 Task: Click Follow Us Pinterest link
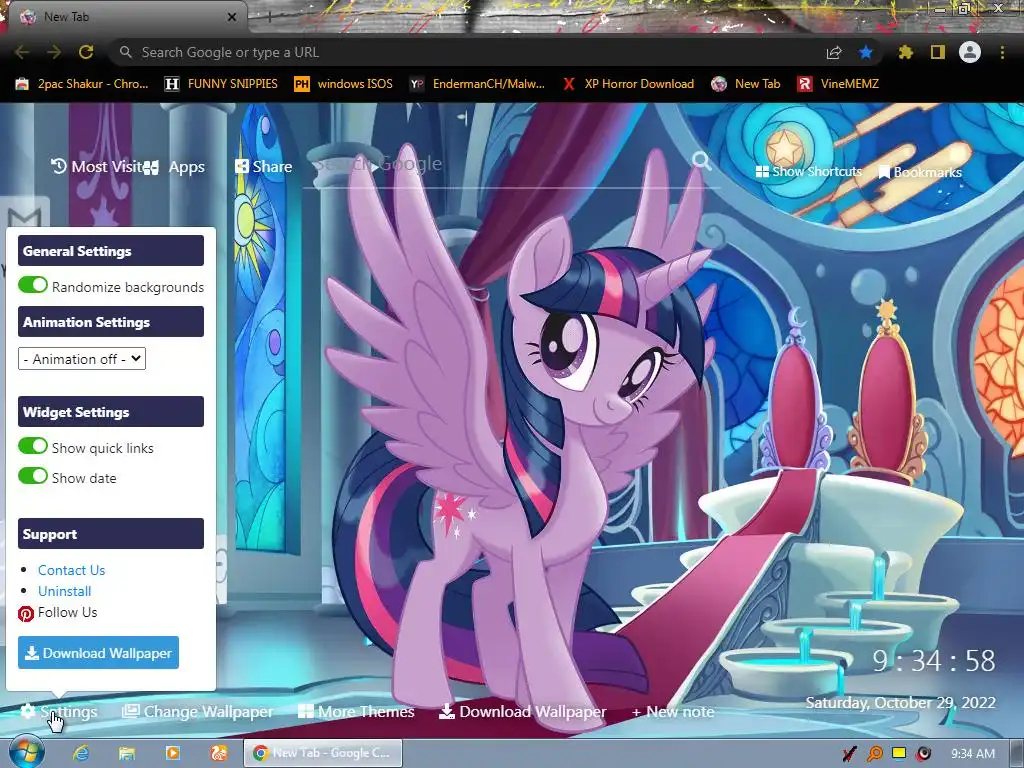pyautogui.click(x=57, y=613)
